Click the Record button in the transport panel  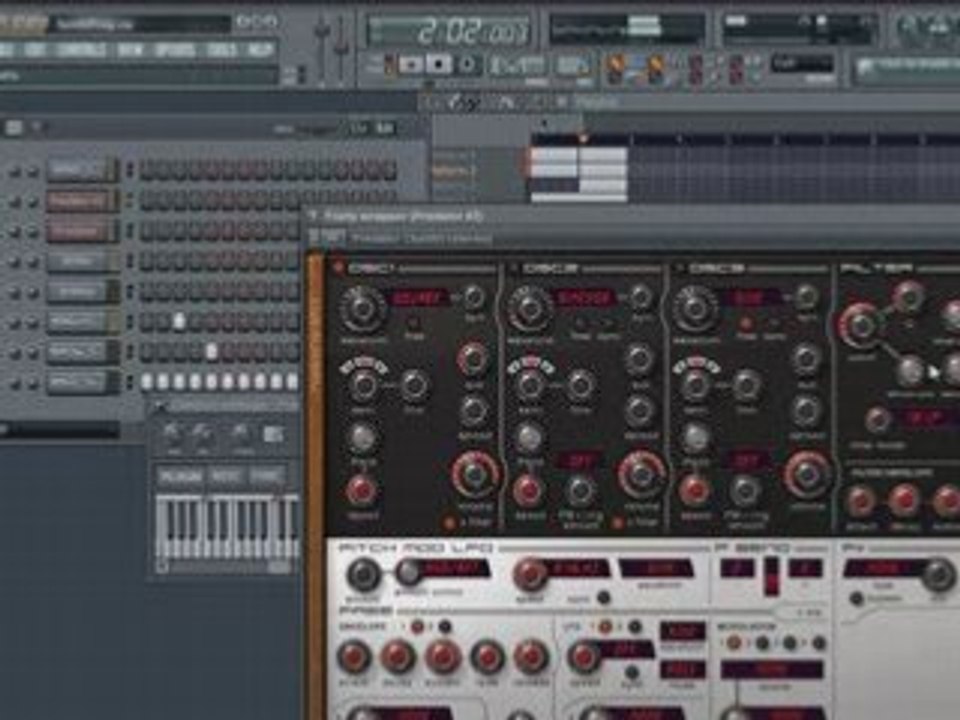467,65
